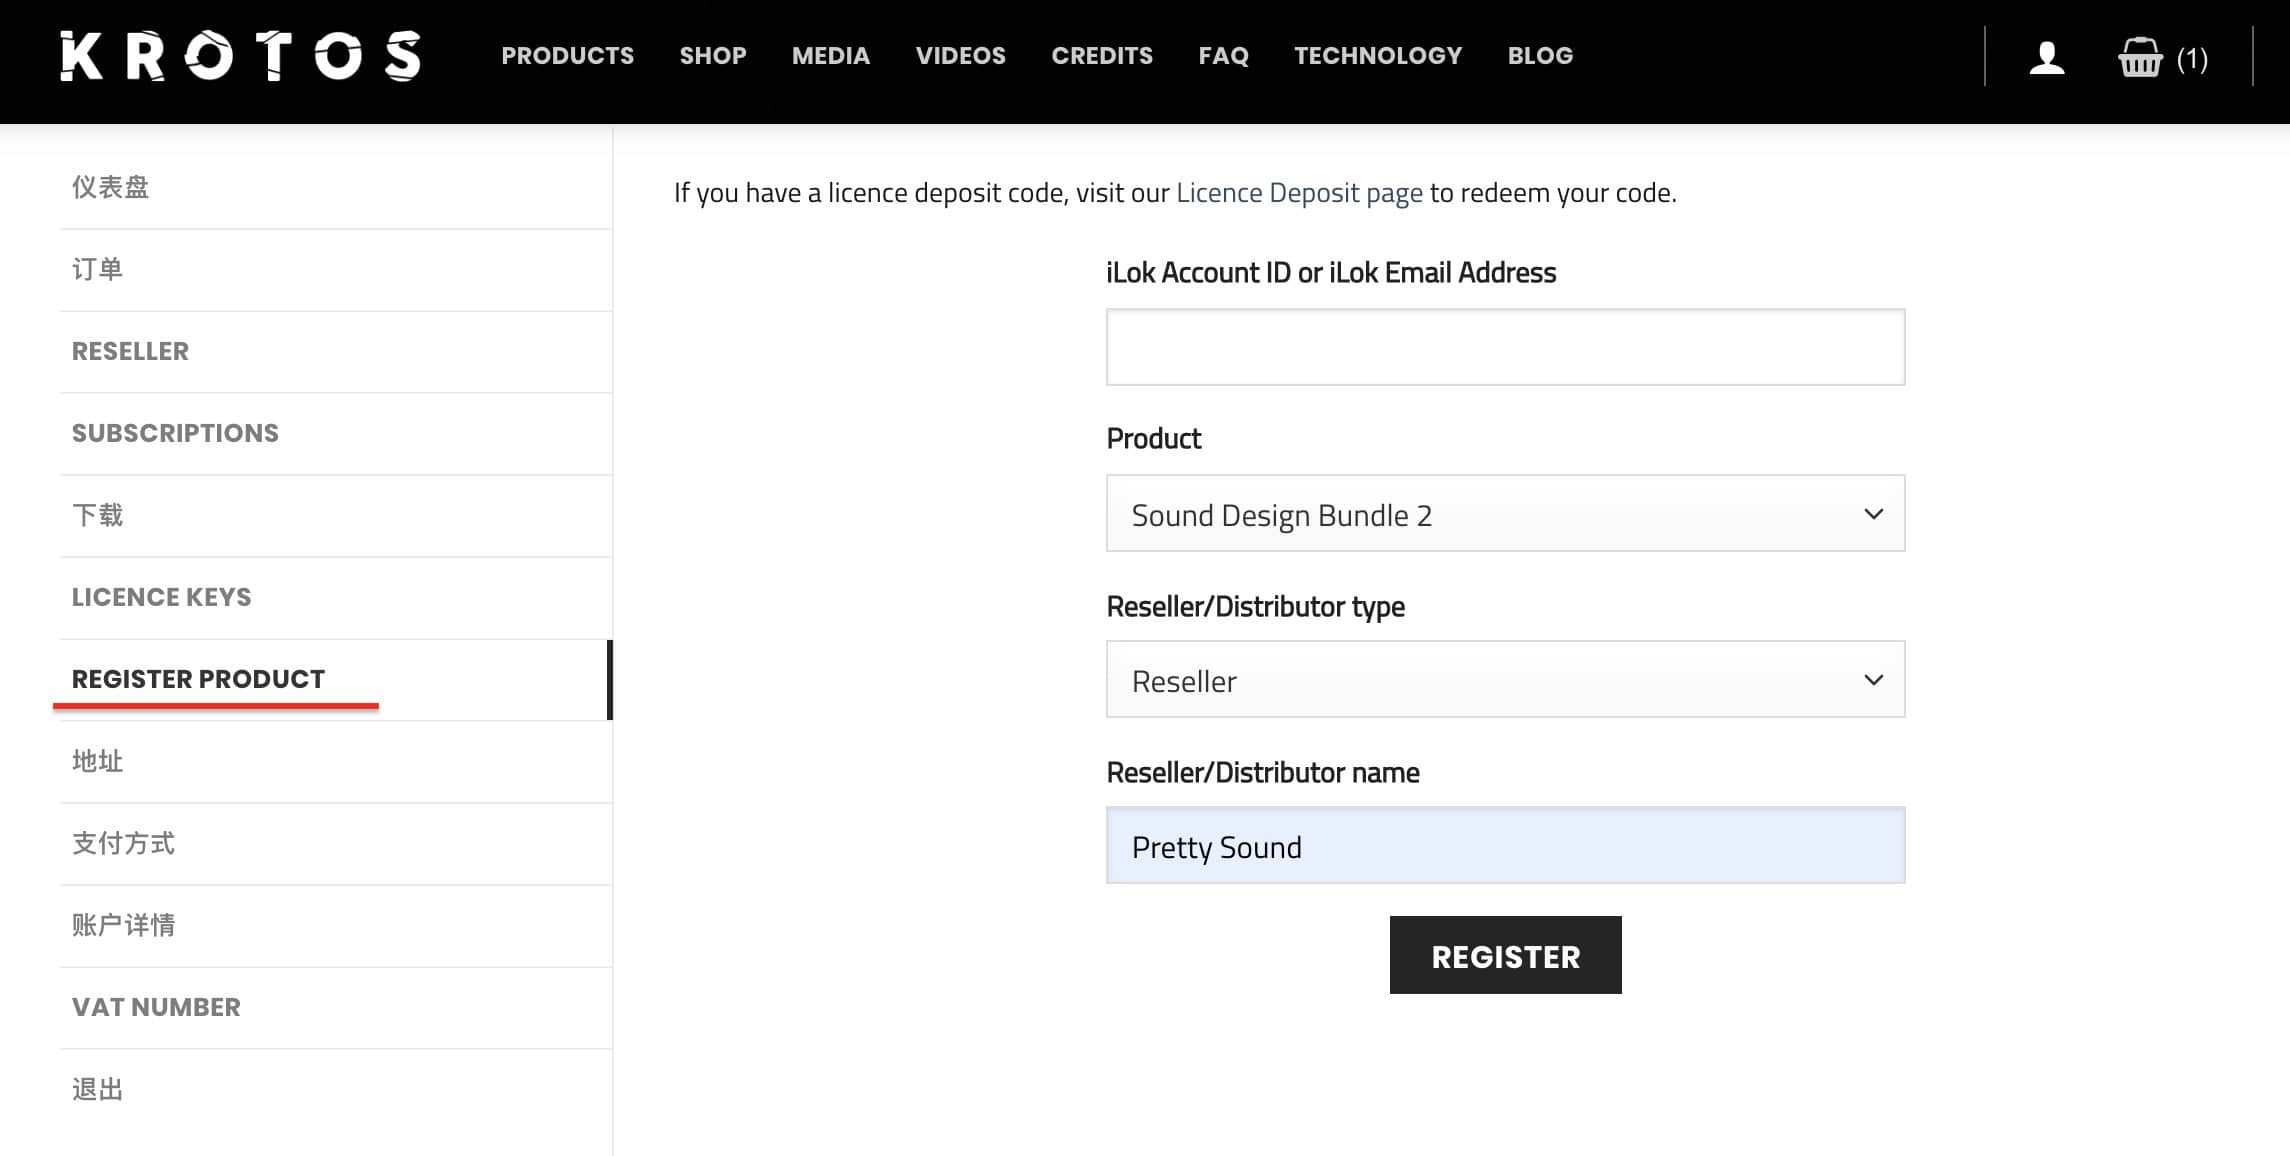Screen dimensions: 2290x1156
Task: Focus the iLok Account ID input field
Action: coord(1505,347)
